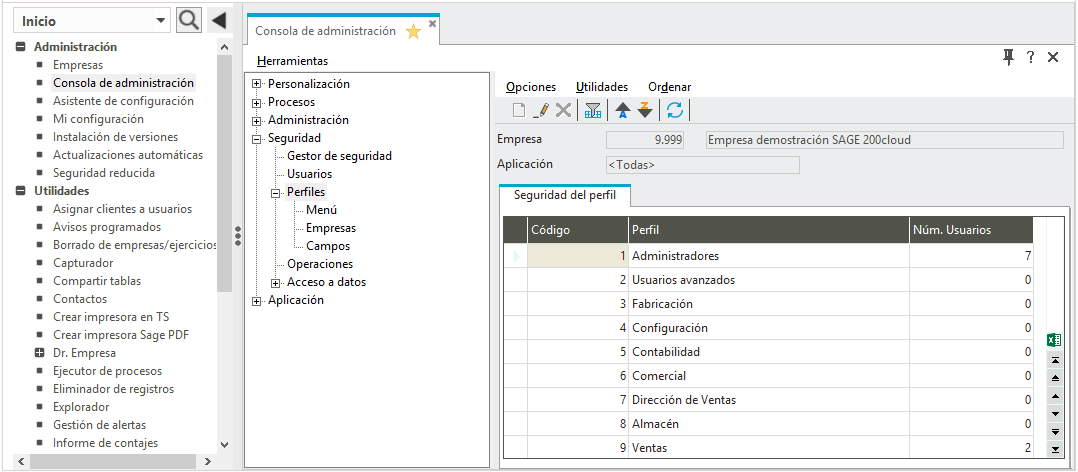Screen dimensions: 1078x472
Task: Jump to first record in grid navigator
Action: [x=1055, y=361]
